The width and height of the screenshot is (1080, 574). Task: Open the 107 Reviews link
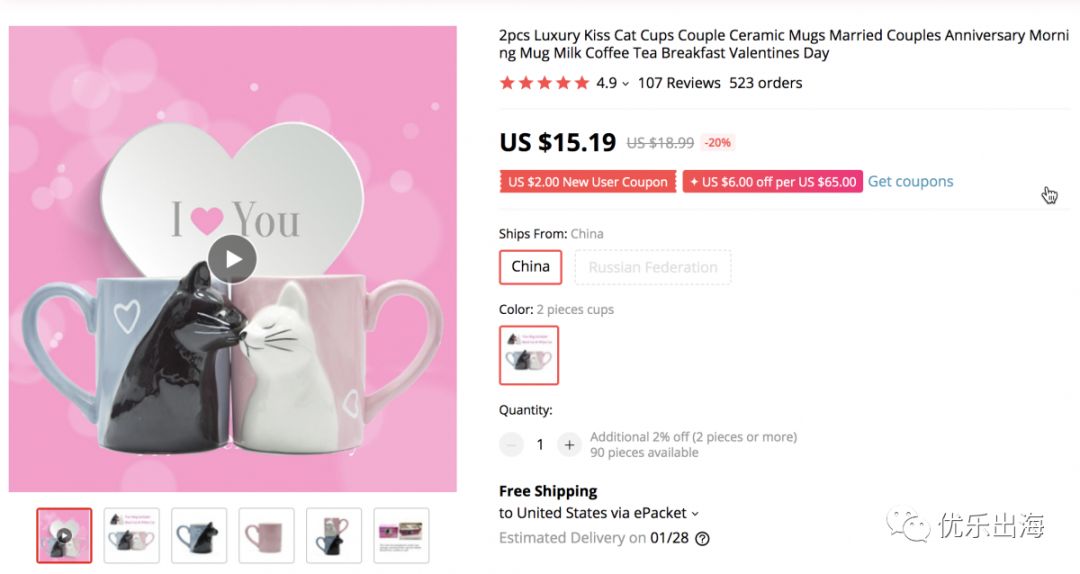(679, 83)
